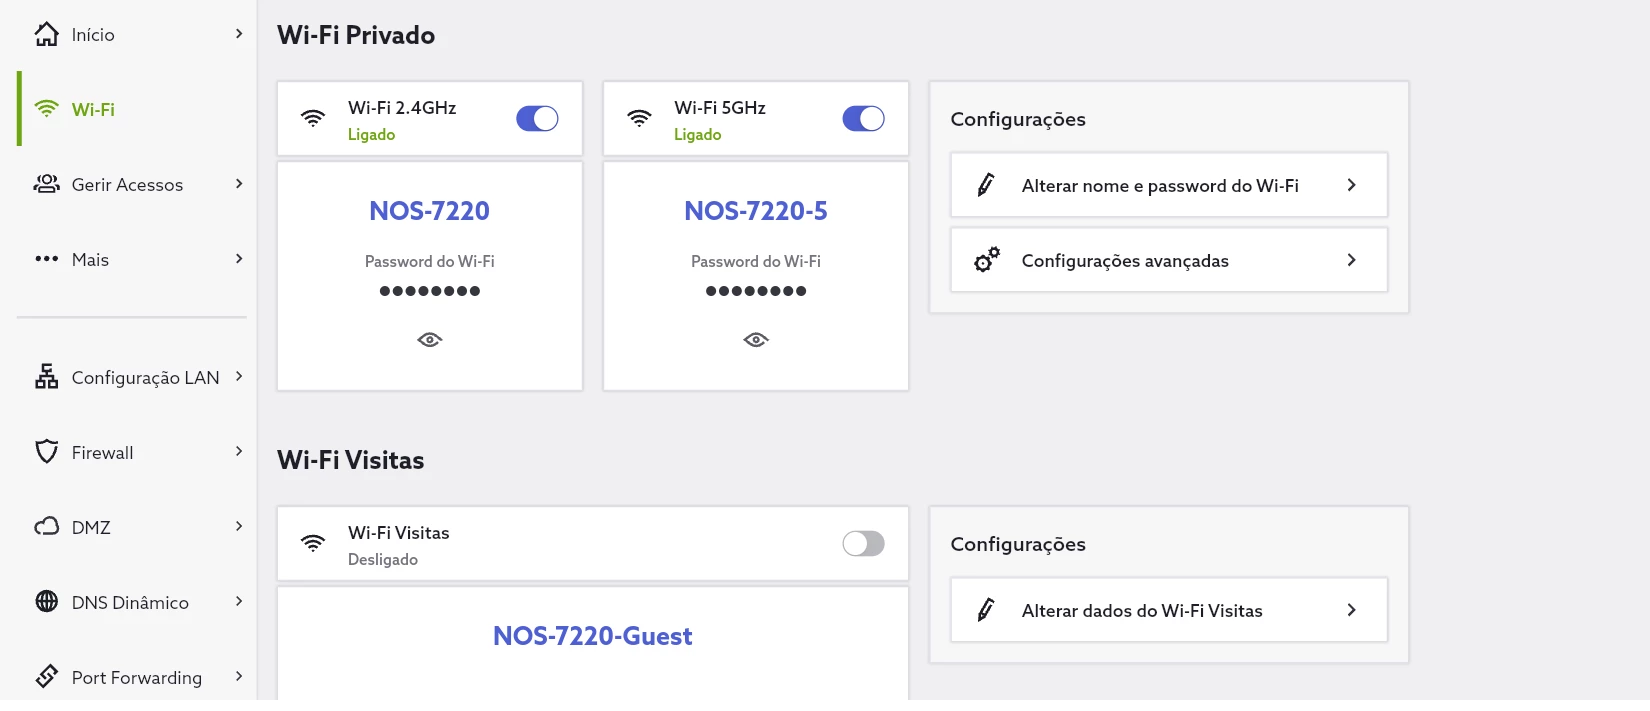Image resolution: width=1650 pixels, height=711 pixels.
Task: Disable the Wi-Fi 5GHz toggle
Action: pos(863,119)
